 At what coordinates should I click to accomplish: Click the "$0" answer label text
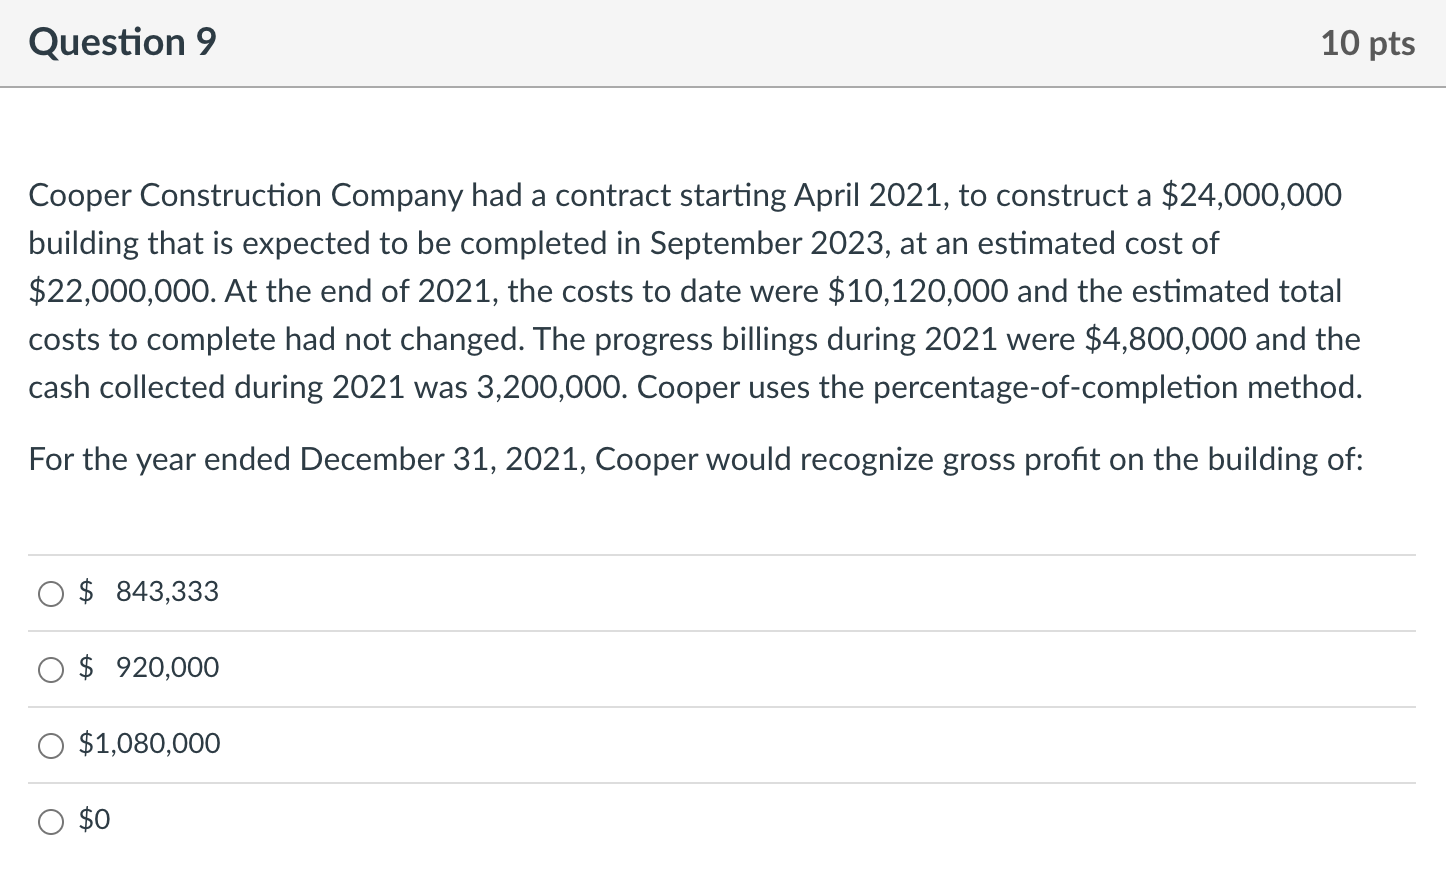click(95, 820)
